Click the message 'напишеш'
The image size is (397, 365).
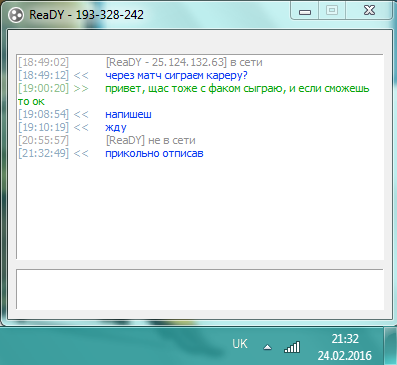128,114
